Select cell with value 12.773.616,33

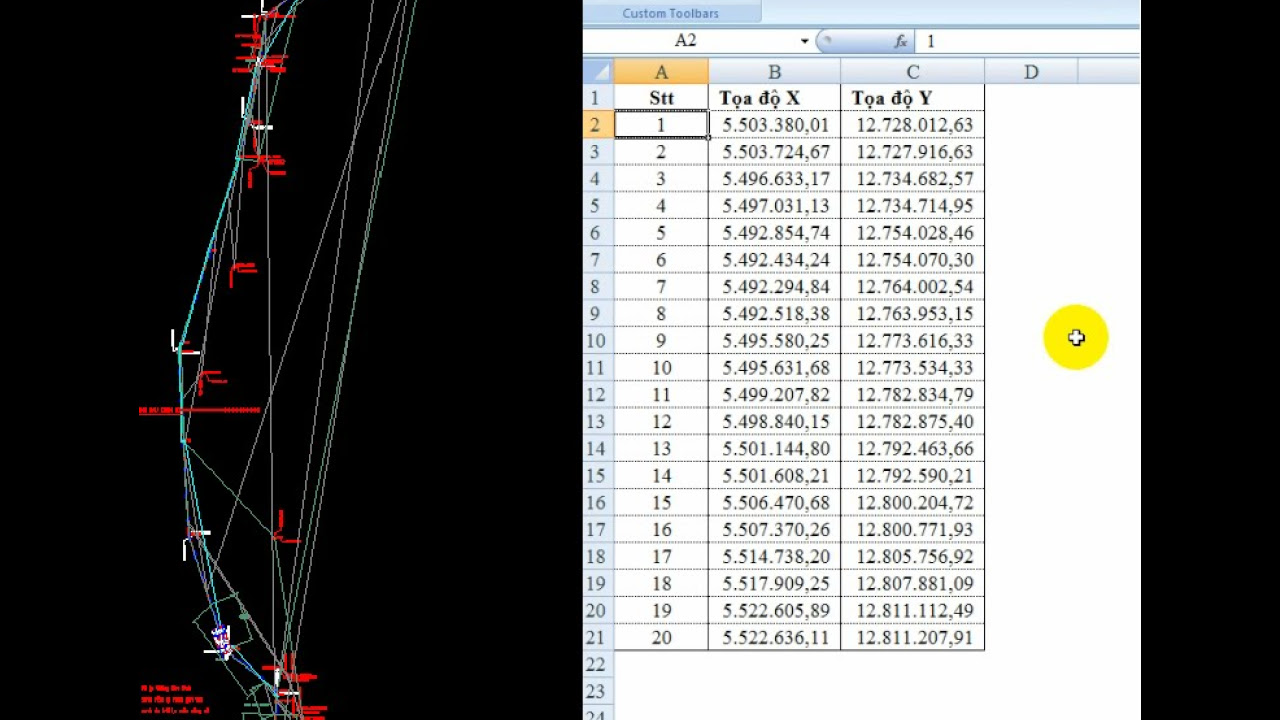click(x=912, y=341)
